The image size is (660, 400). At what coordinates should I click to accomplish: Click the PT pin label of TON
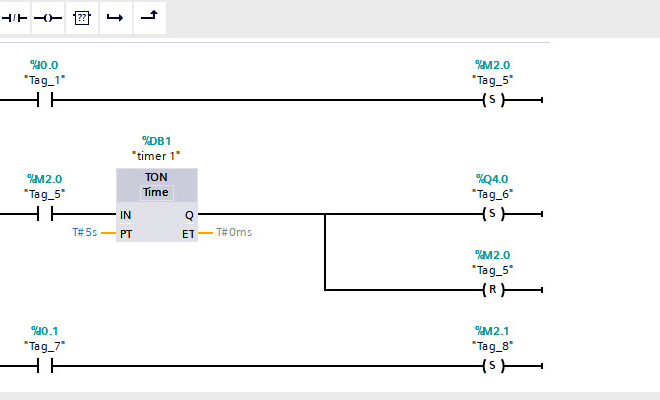click(x=126, y=234)
